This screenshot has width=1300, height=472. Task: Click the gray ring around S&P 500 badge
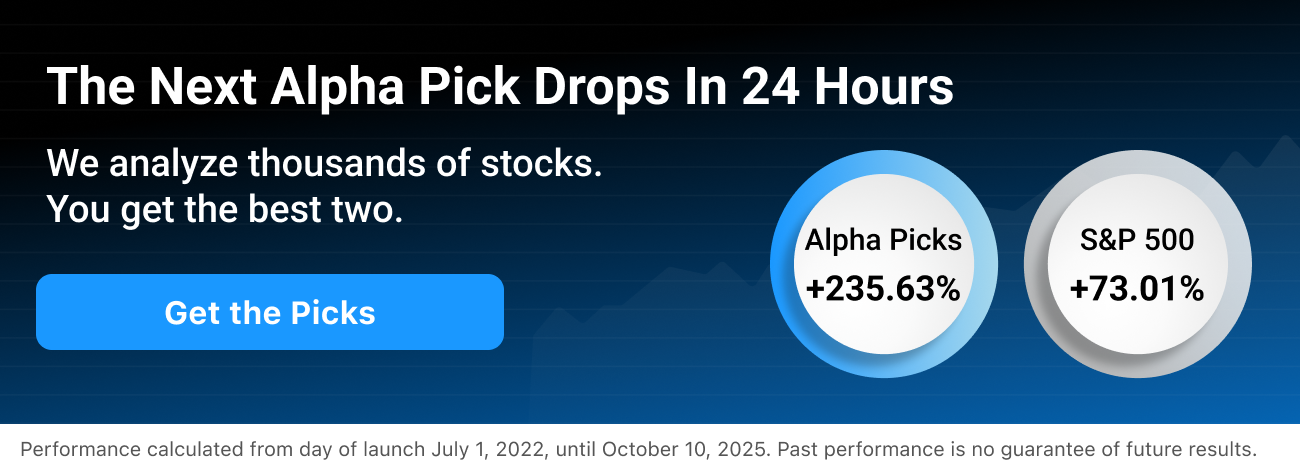[x=1240, y=264]
